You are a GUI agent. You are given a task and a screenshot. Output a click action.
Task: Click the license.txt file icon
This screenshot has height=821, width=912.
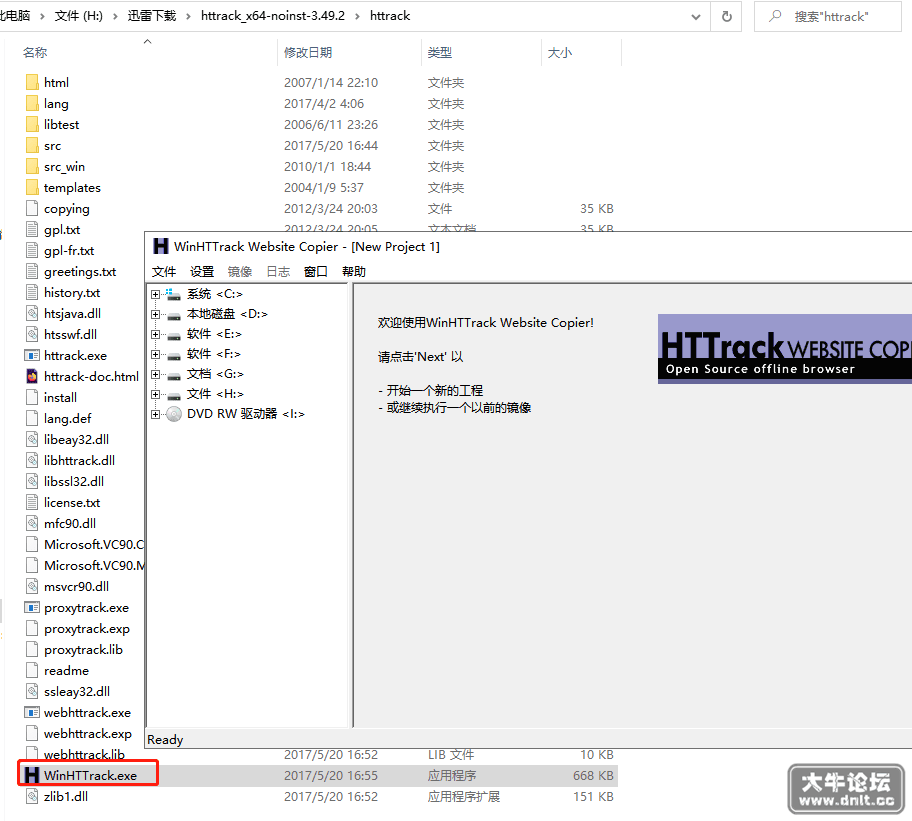[33, 502]
